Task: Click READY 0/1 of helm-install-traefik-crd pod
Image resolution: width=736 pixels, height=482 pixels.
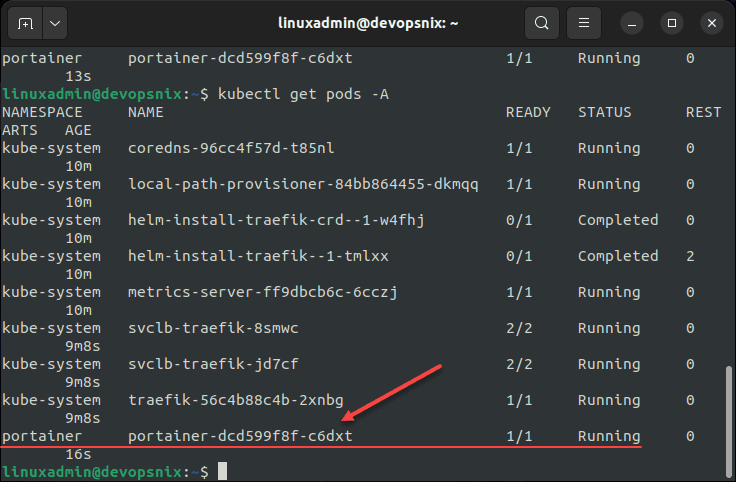Action: 519,220
